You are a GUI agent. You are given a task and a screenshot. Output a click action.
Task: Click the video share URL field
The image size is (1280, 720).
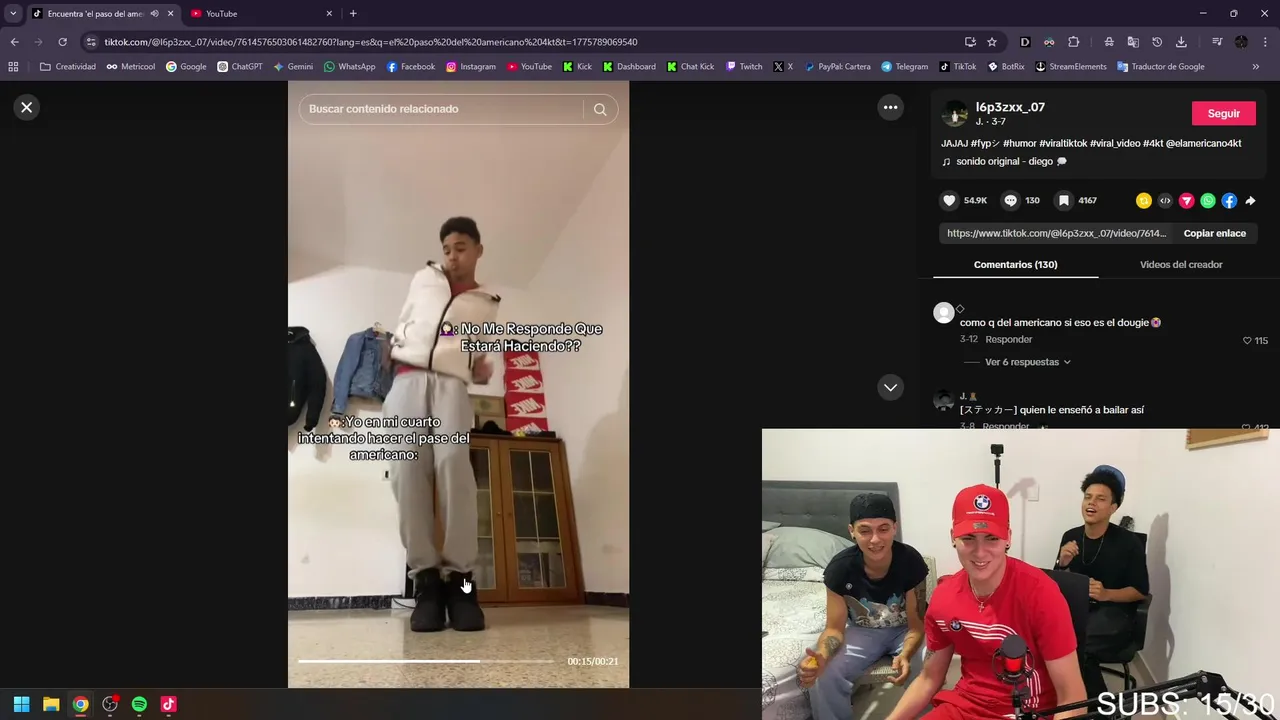tap(1055, 233)
